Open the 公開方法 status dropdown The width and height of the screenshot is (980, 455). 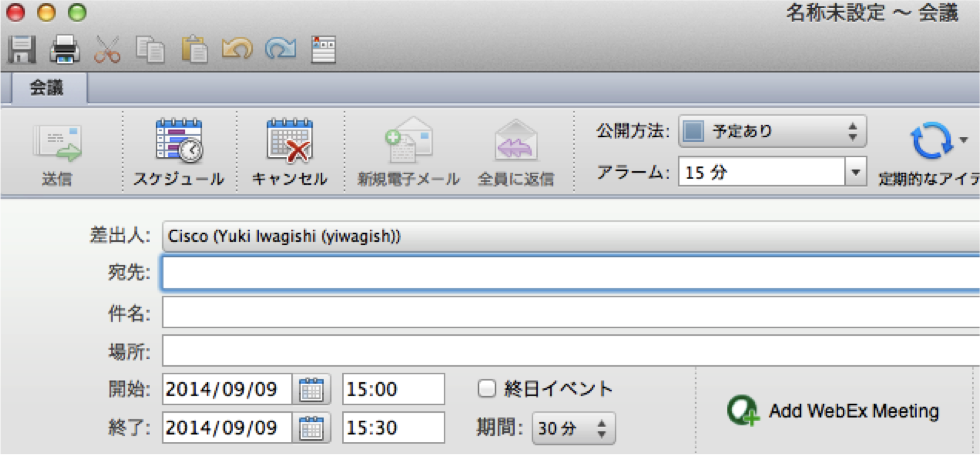(x=771, y=131)
